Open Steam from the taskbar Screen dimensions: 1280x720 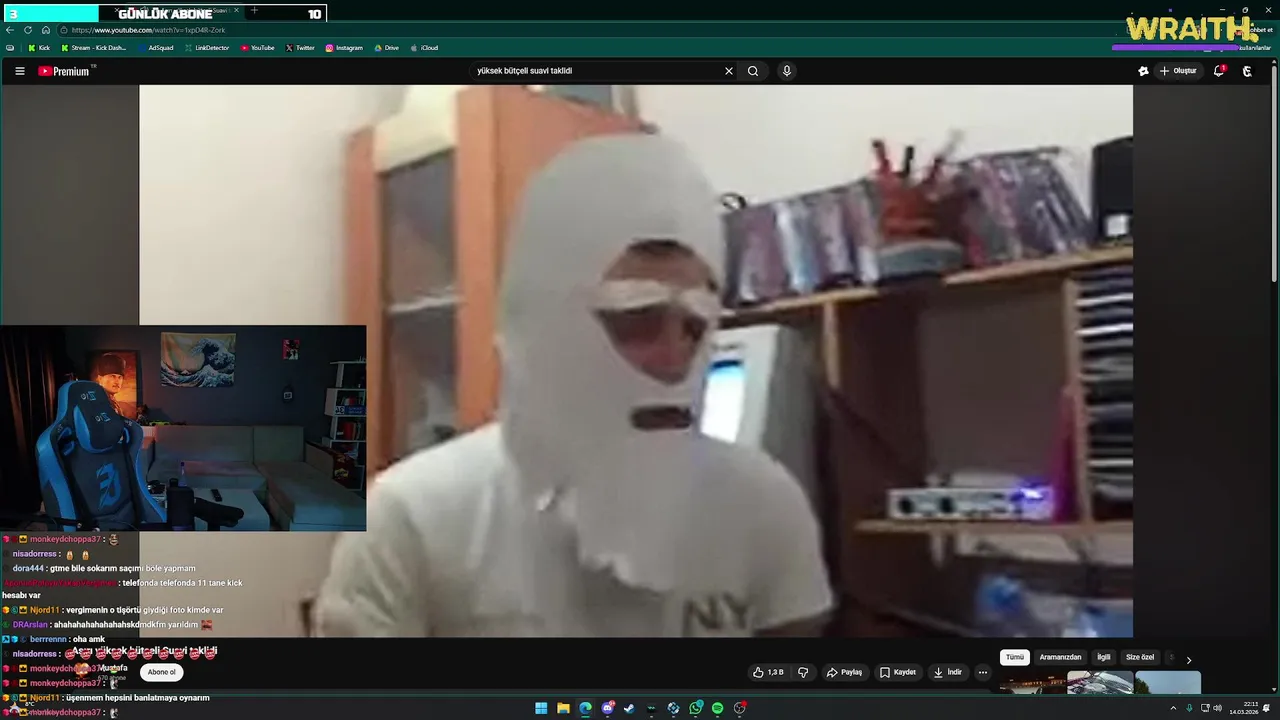click(x=629, y=708)
